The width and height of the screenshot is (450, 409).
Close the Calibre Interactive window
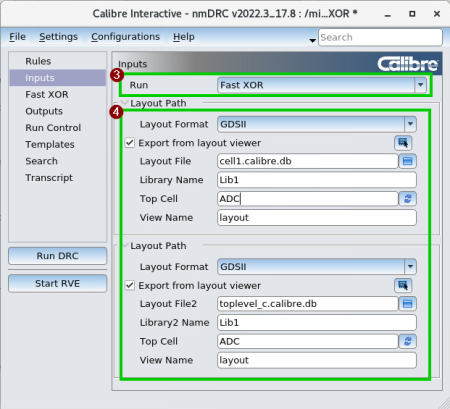tap(437, 14)
